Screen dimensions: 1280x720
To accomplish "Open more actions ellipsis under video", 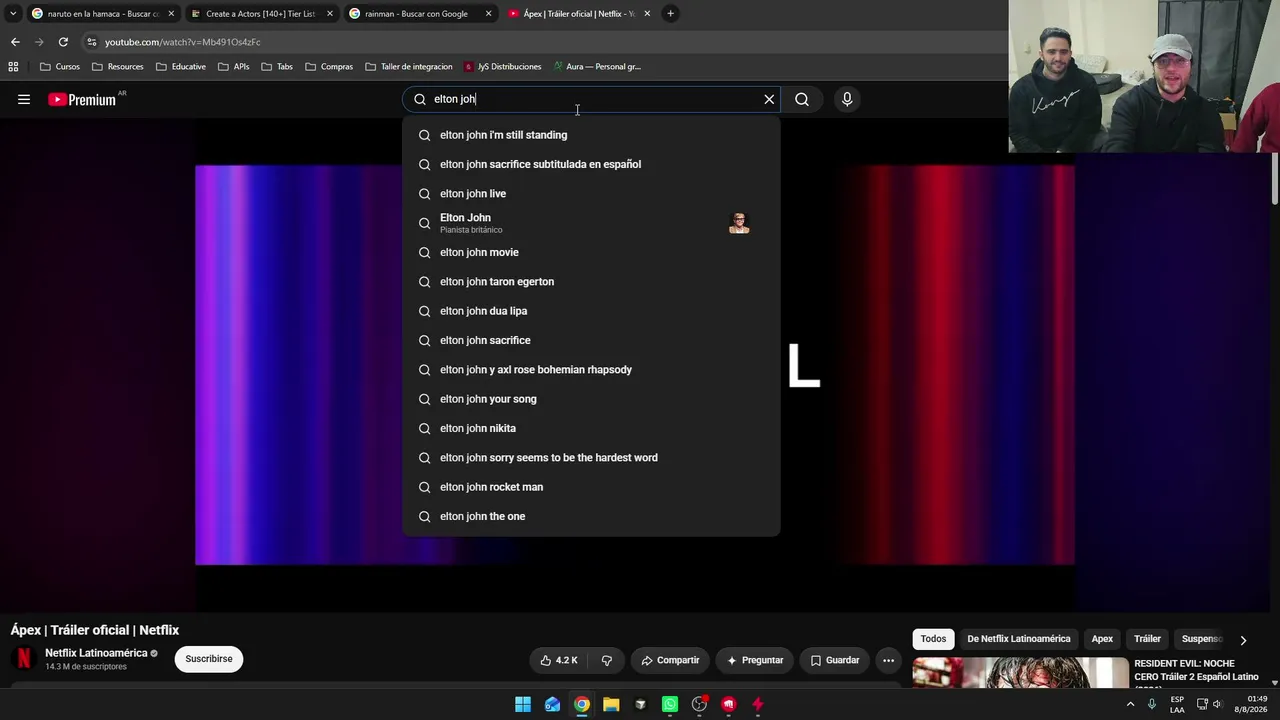I will pos(888,660).
